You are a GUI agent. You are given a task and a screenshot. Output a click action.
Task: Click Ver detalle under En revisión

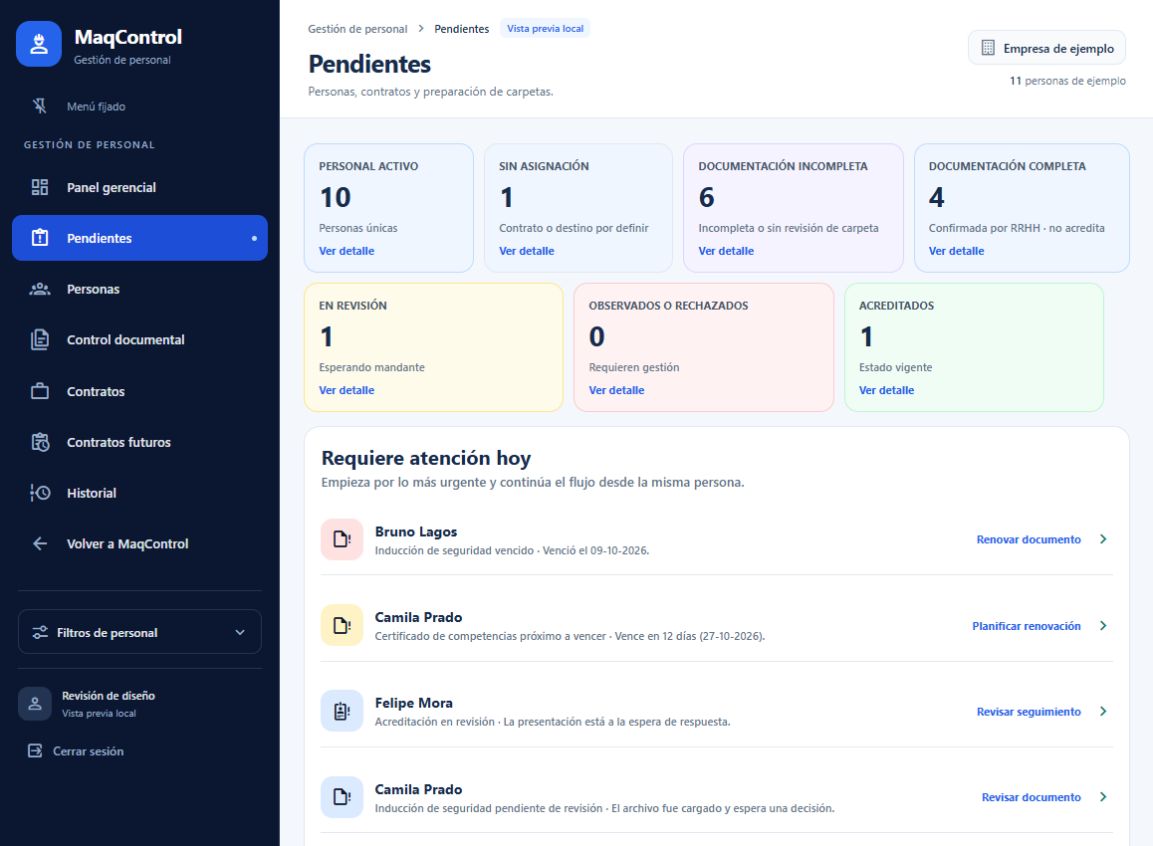tap(346, 390)
